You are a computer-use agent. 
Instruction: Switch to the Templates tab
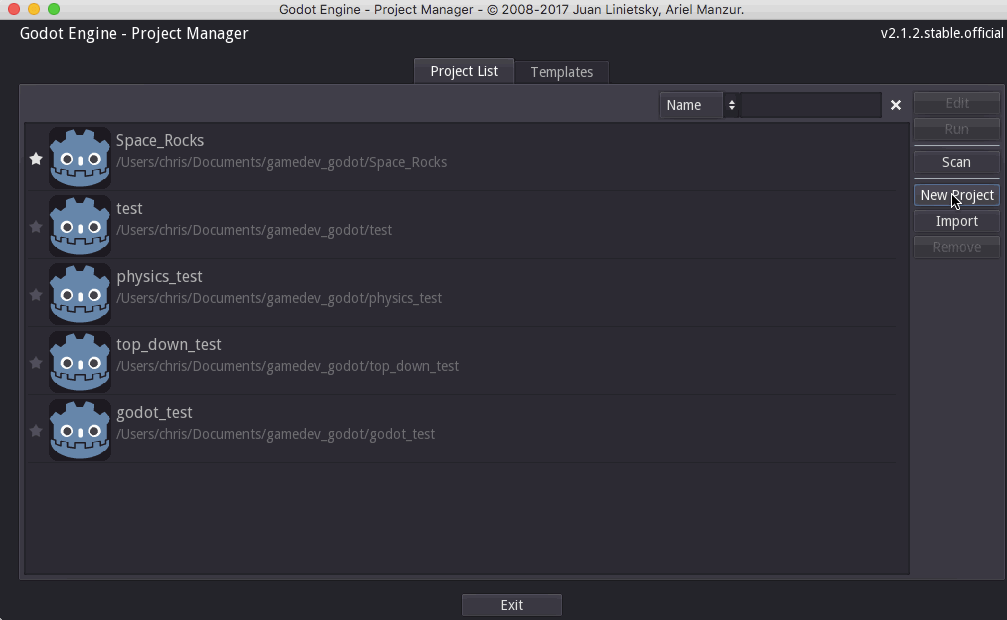pos(561,72)
